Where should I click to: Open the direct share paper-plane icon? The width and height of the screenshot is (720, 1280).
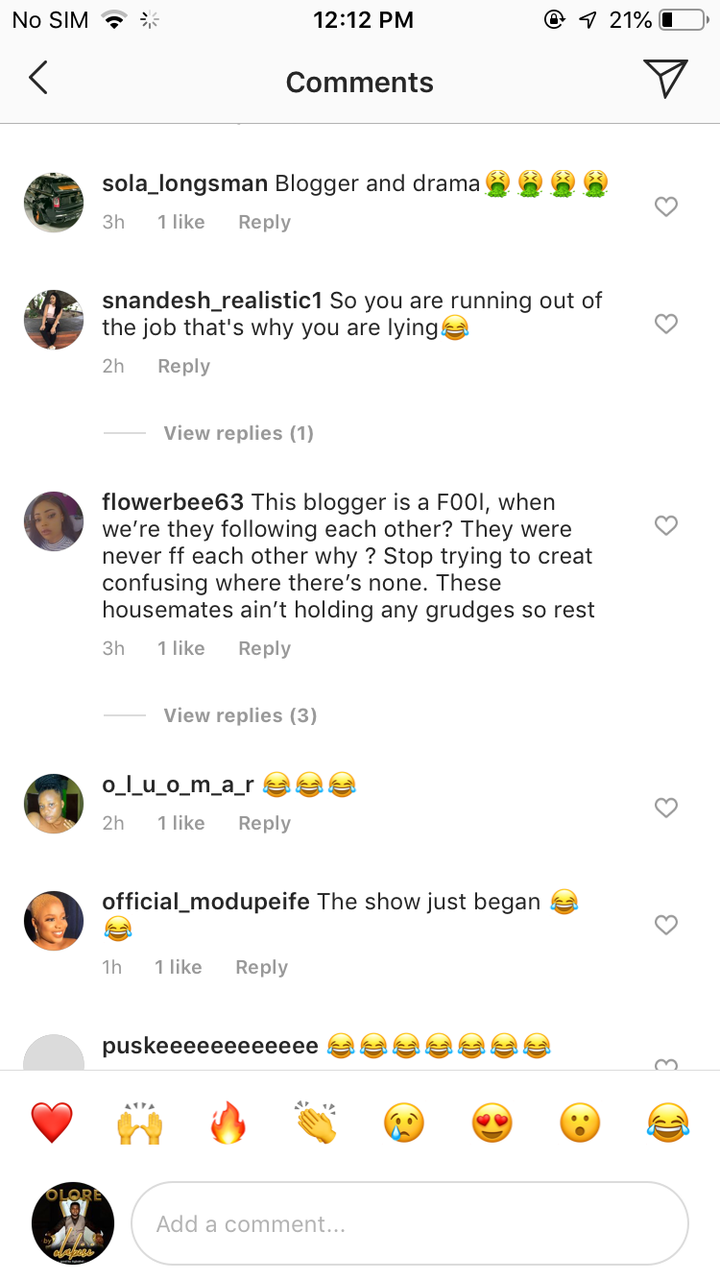point(665,78)
